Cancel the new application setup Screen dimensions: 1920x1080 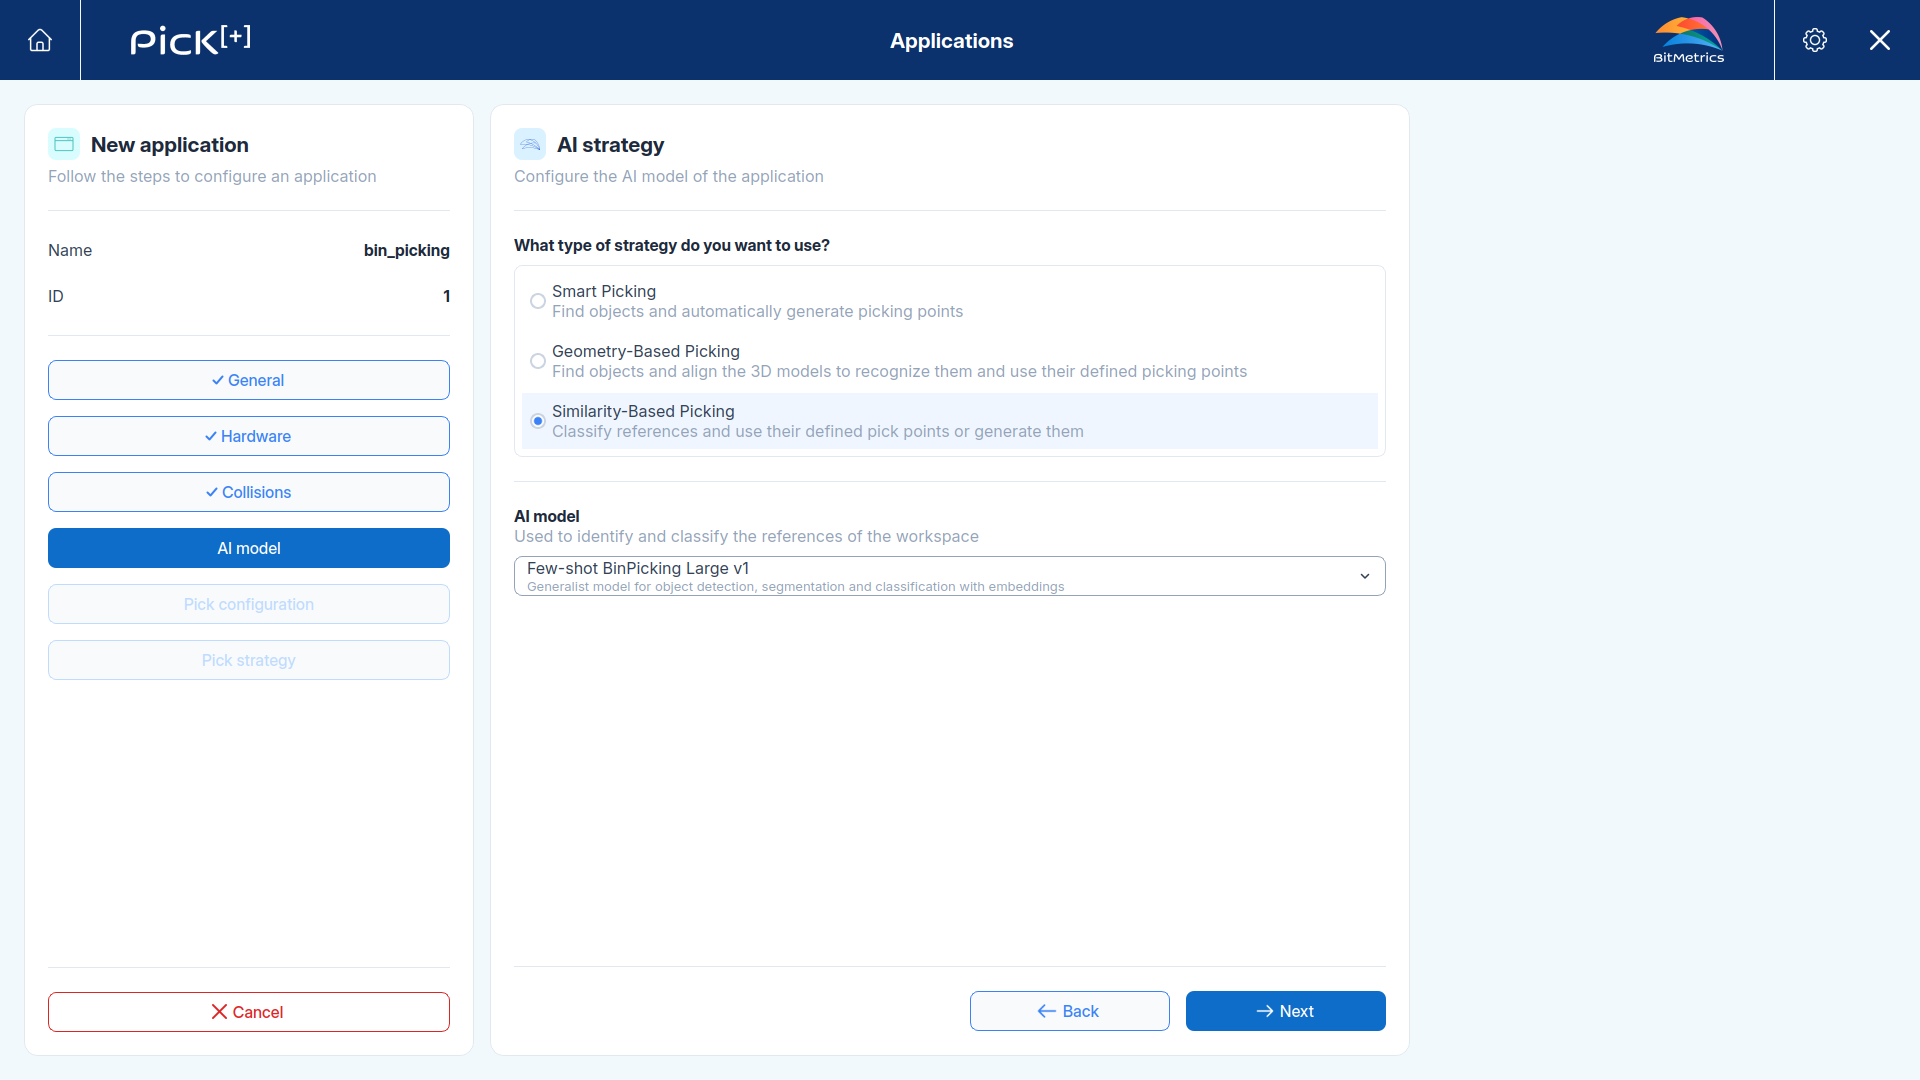click(x=249, y=1012)
